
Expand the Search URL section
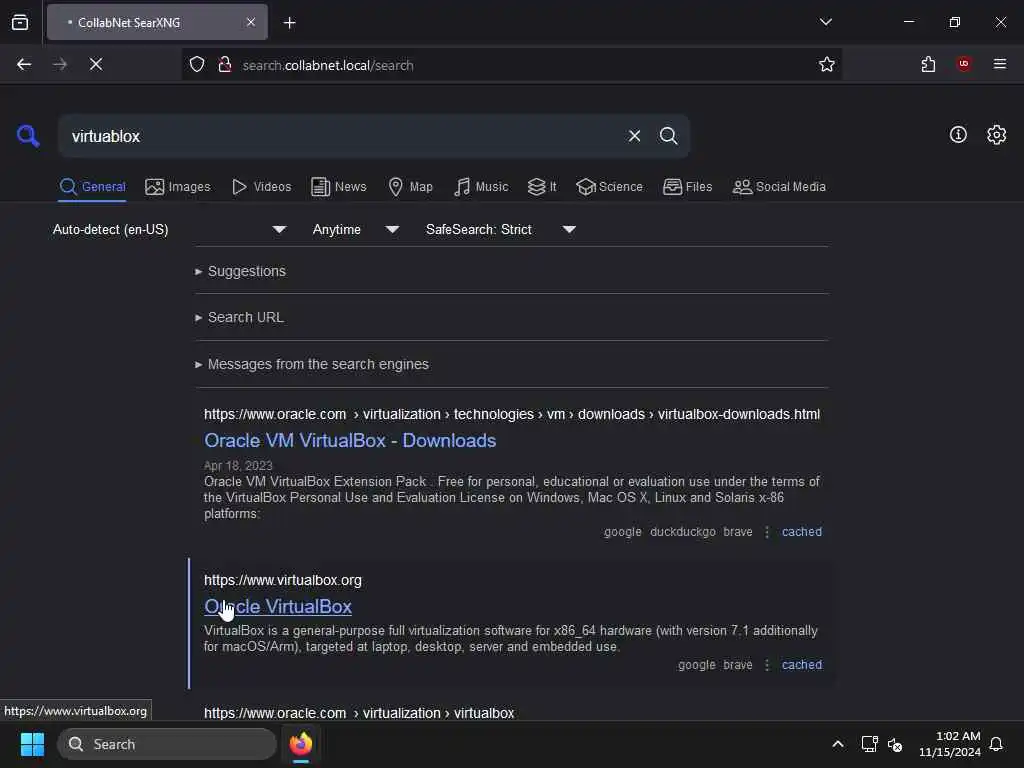(239, 317)
